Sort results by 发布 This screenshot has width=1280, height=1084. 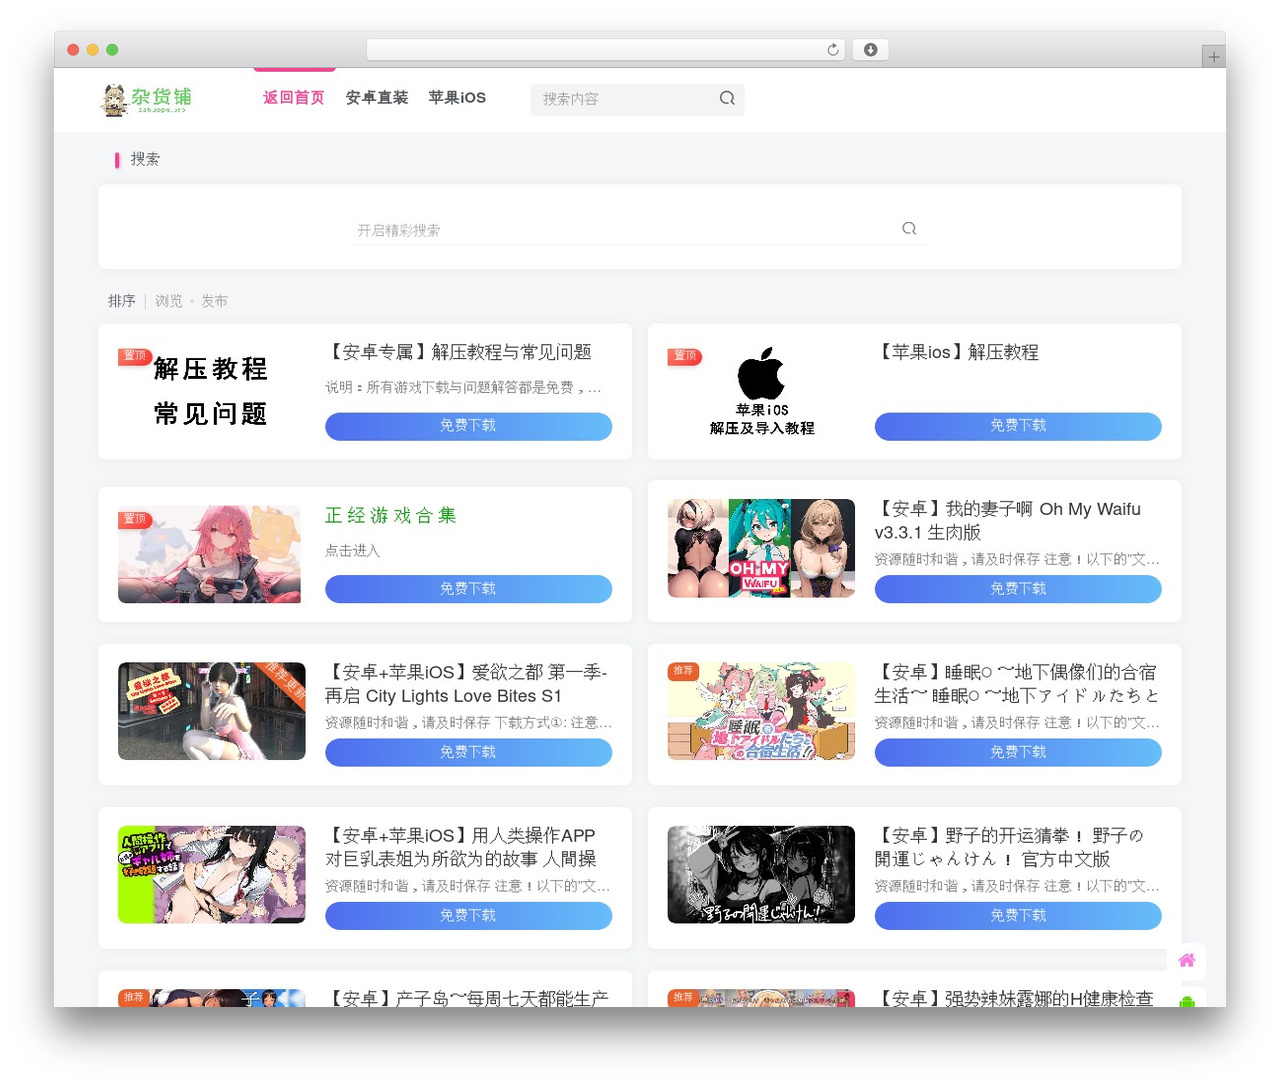(214, 301)
